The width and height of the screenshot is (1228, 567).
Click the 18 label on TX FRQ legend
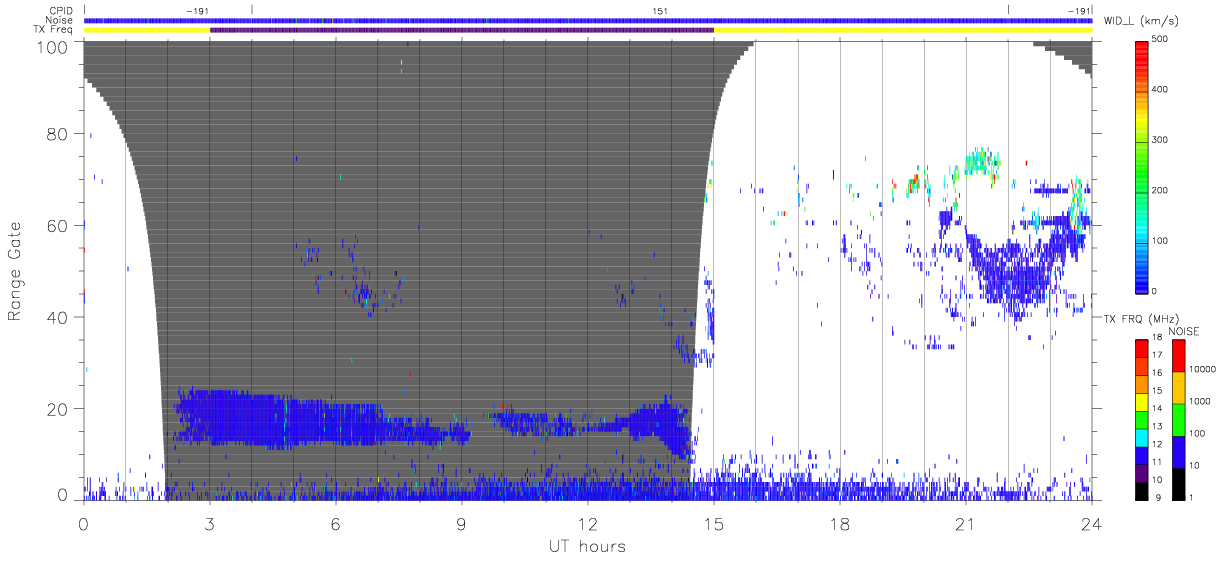tap(1156, 338)
